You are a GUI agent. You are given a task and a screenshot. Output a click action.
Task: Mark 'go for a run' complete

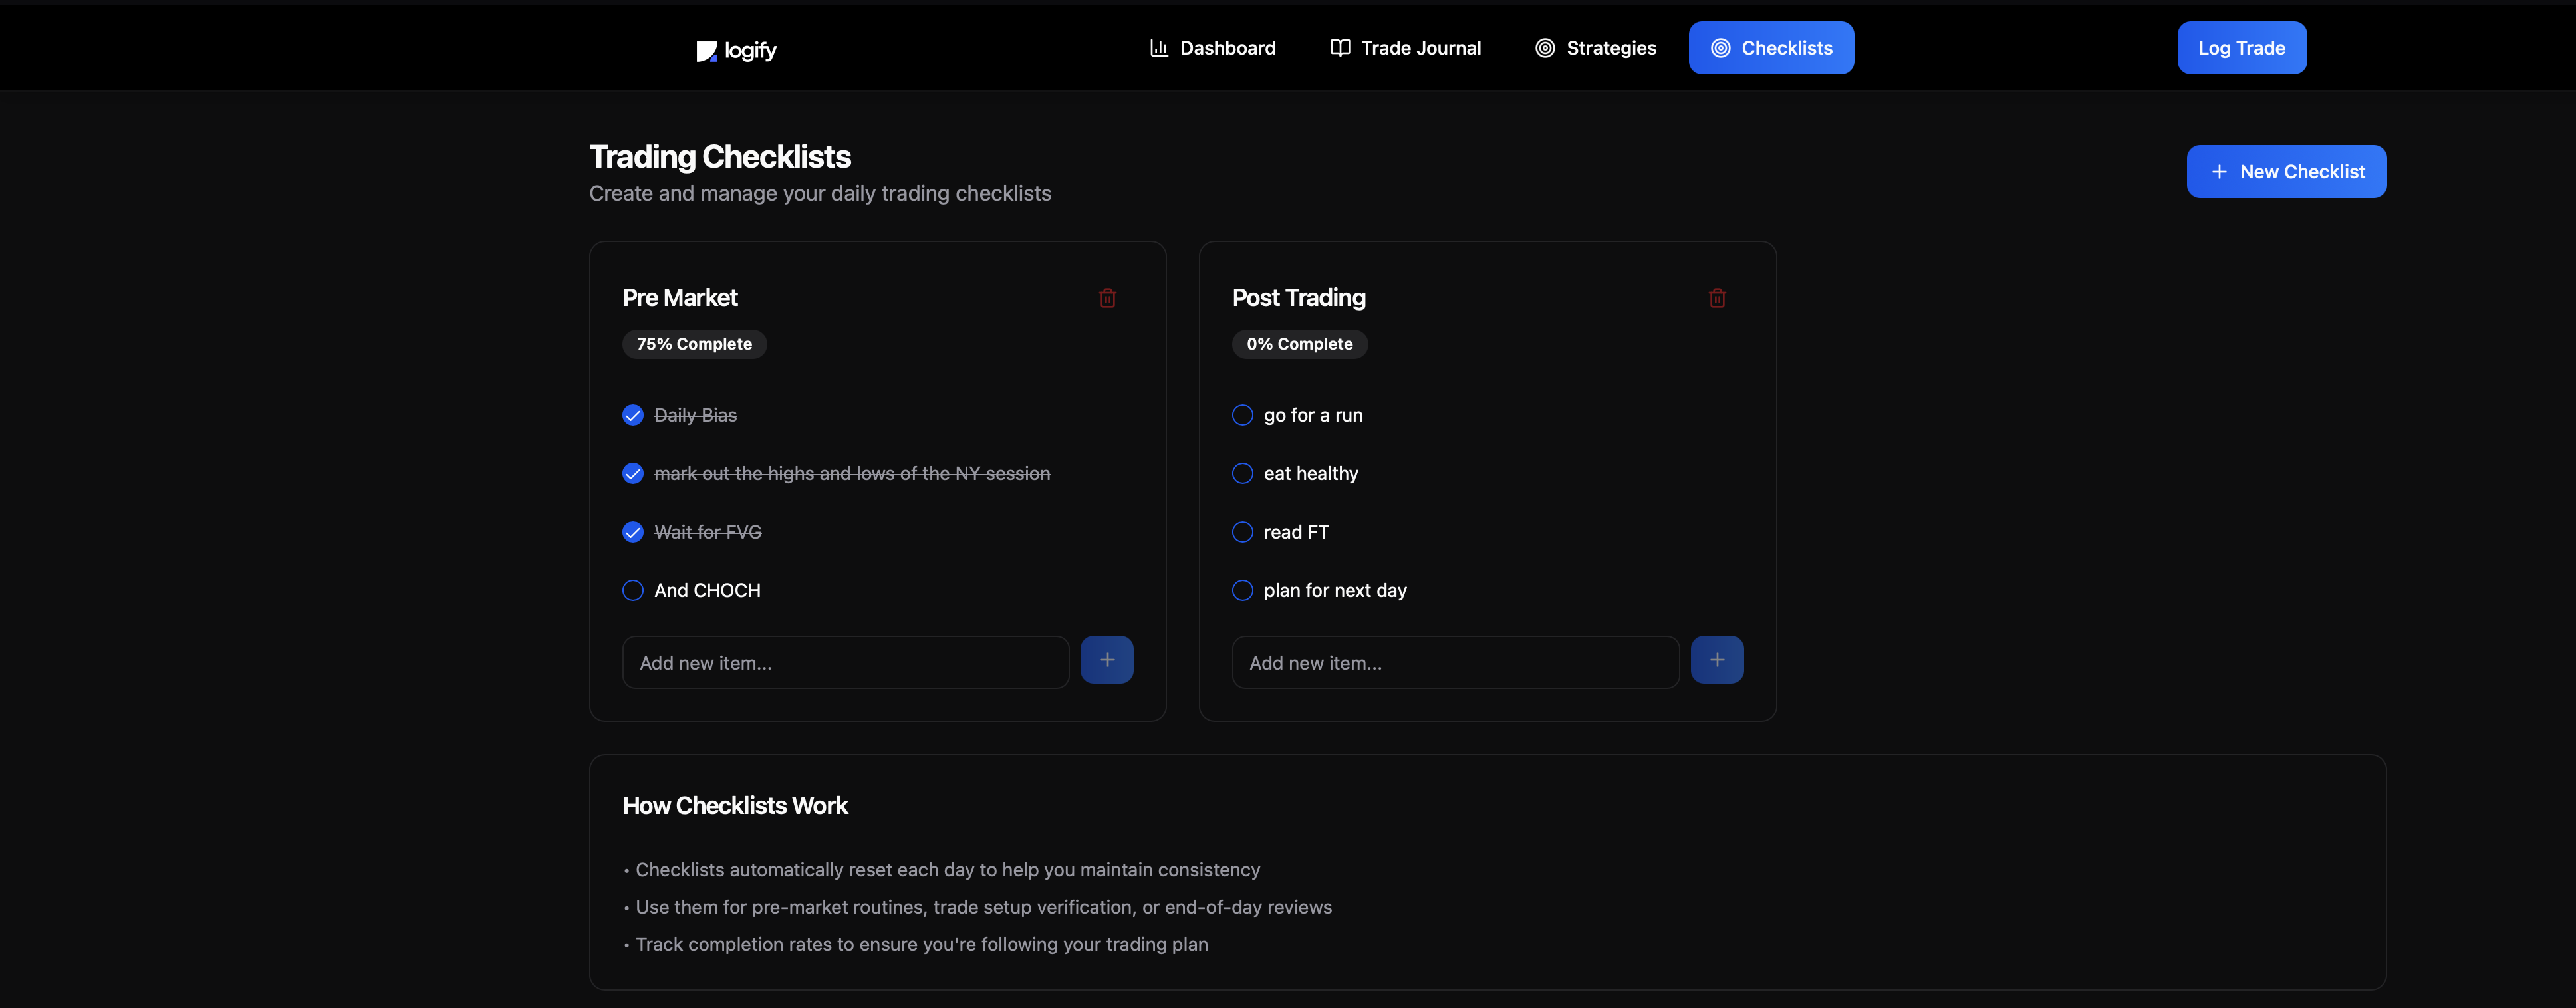point(1242,415)
